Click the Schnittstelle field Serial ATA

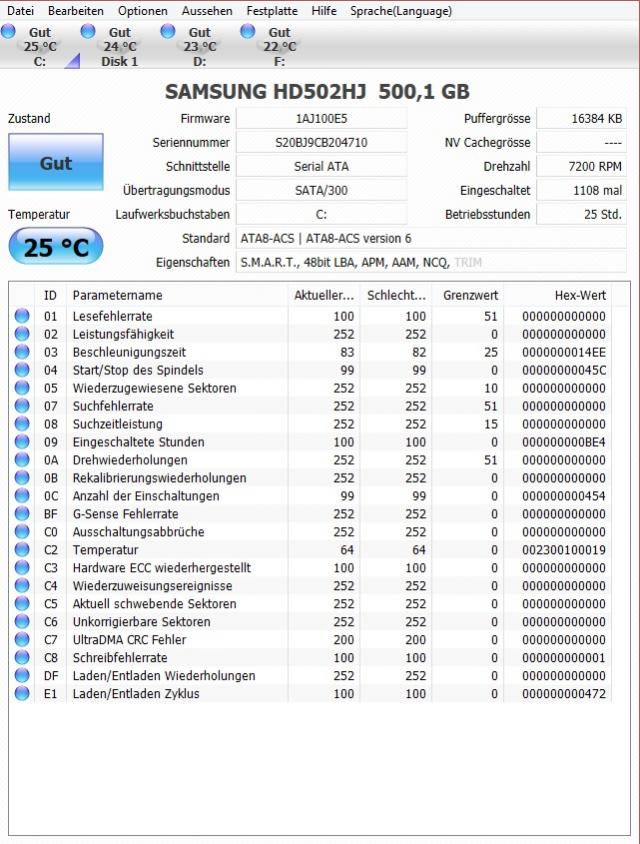tap(321, 166)
